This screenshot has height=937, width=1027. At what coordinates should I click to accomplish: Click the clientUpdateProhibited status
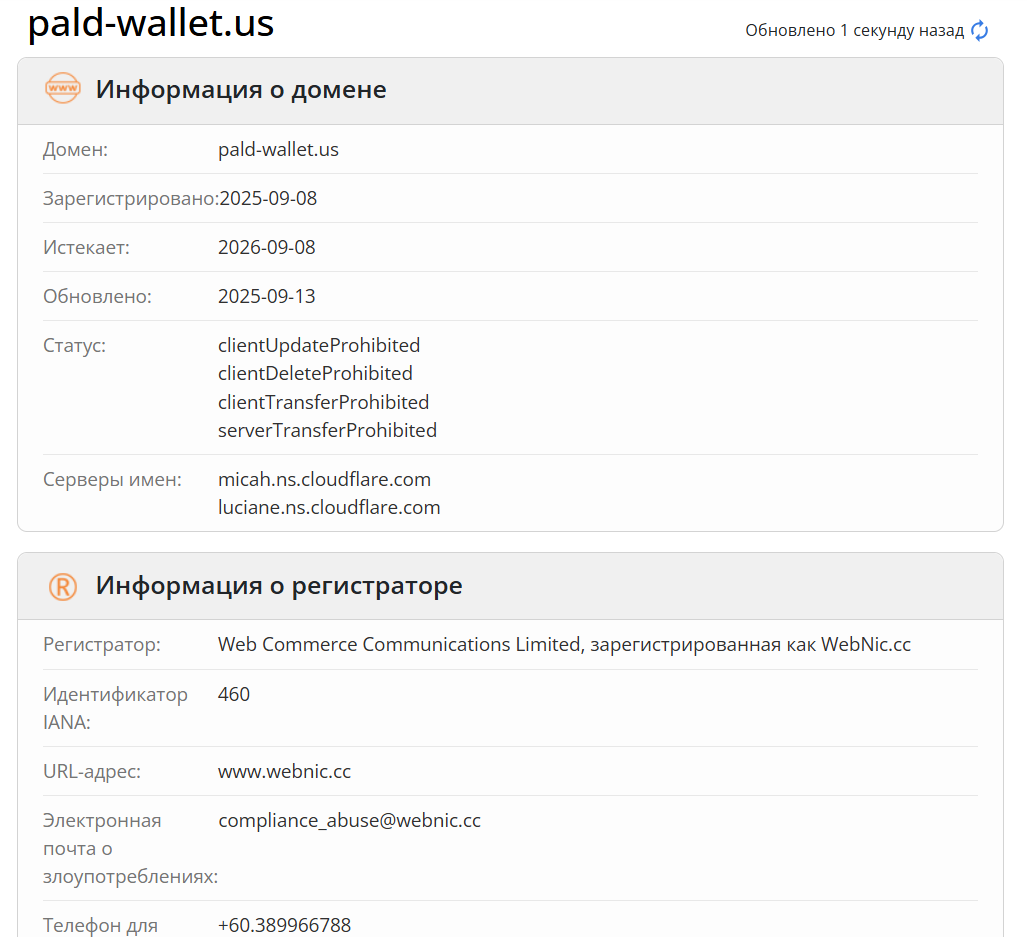pyautogui.click(x=319, y=345)
